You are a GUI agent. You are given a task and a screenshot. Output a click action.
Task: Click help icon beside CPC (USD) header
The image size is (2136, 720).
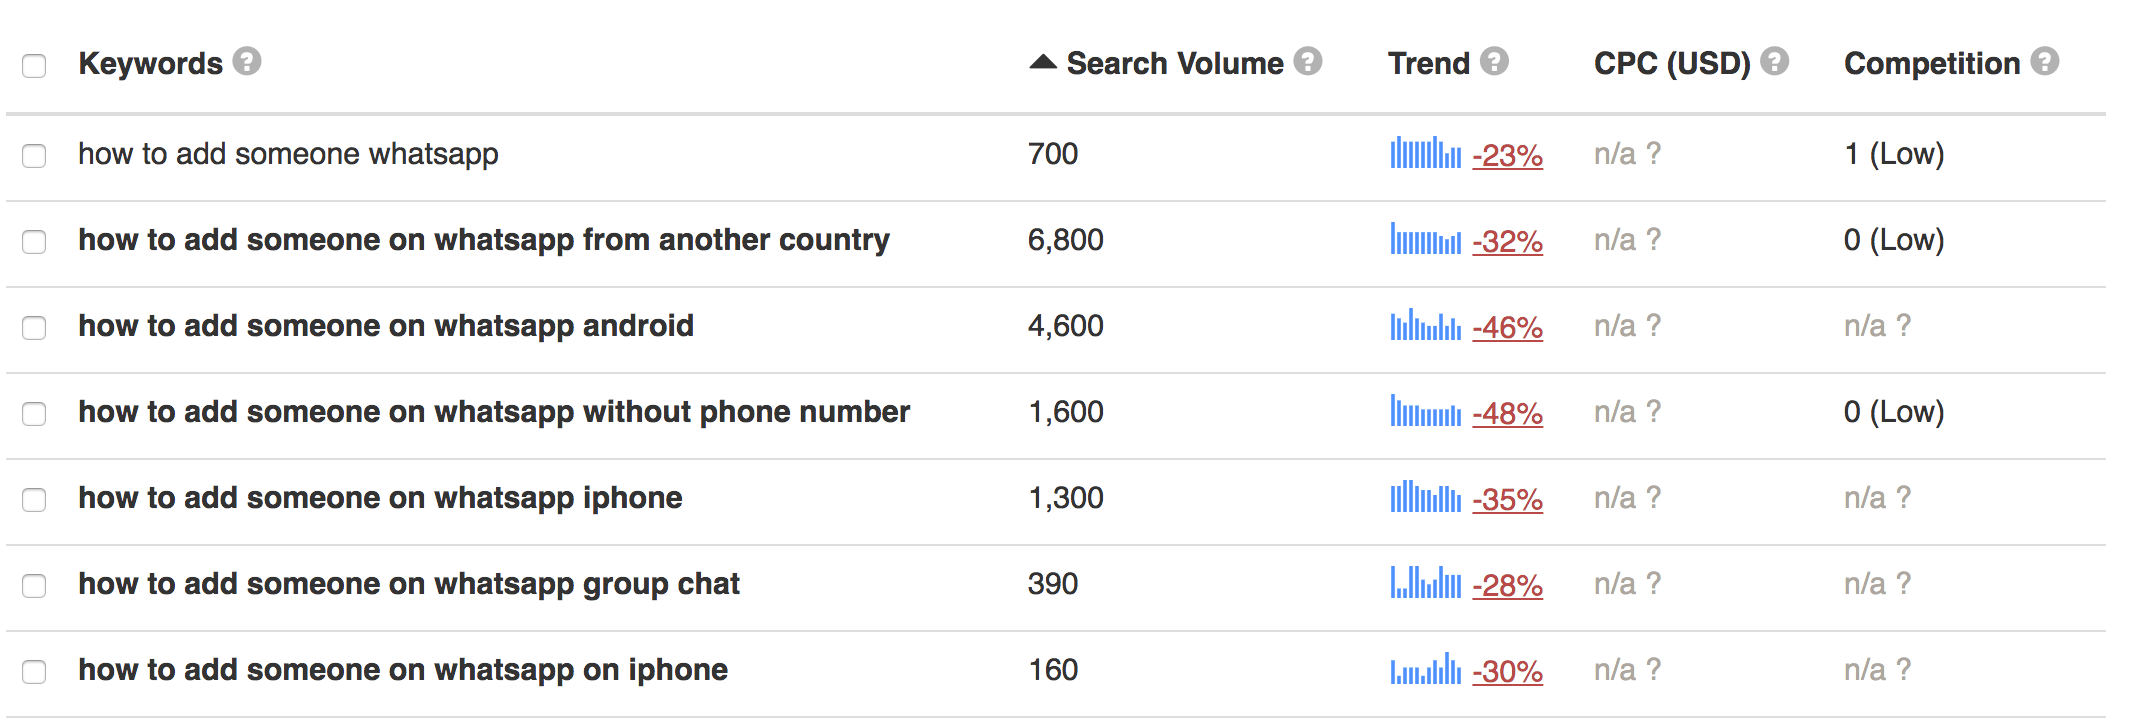pyautogui.click(x=1774, y=62)
